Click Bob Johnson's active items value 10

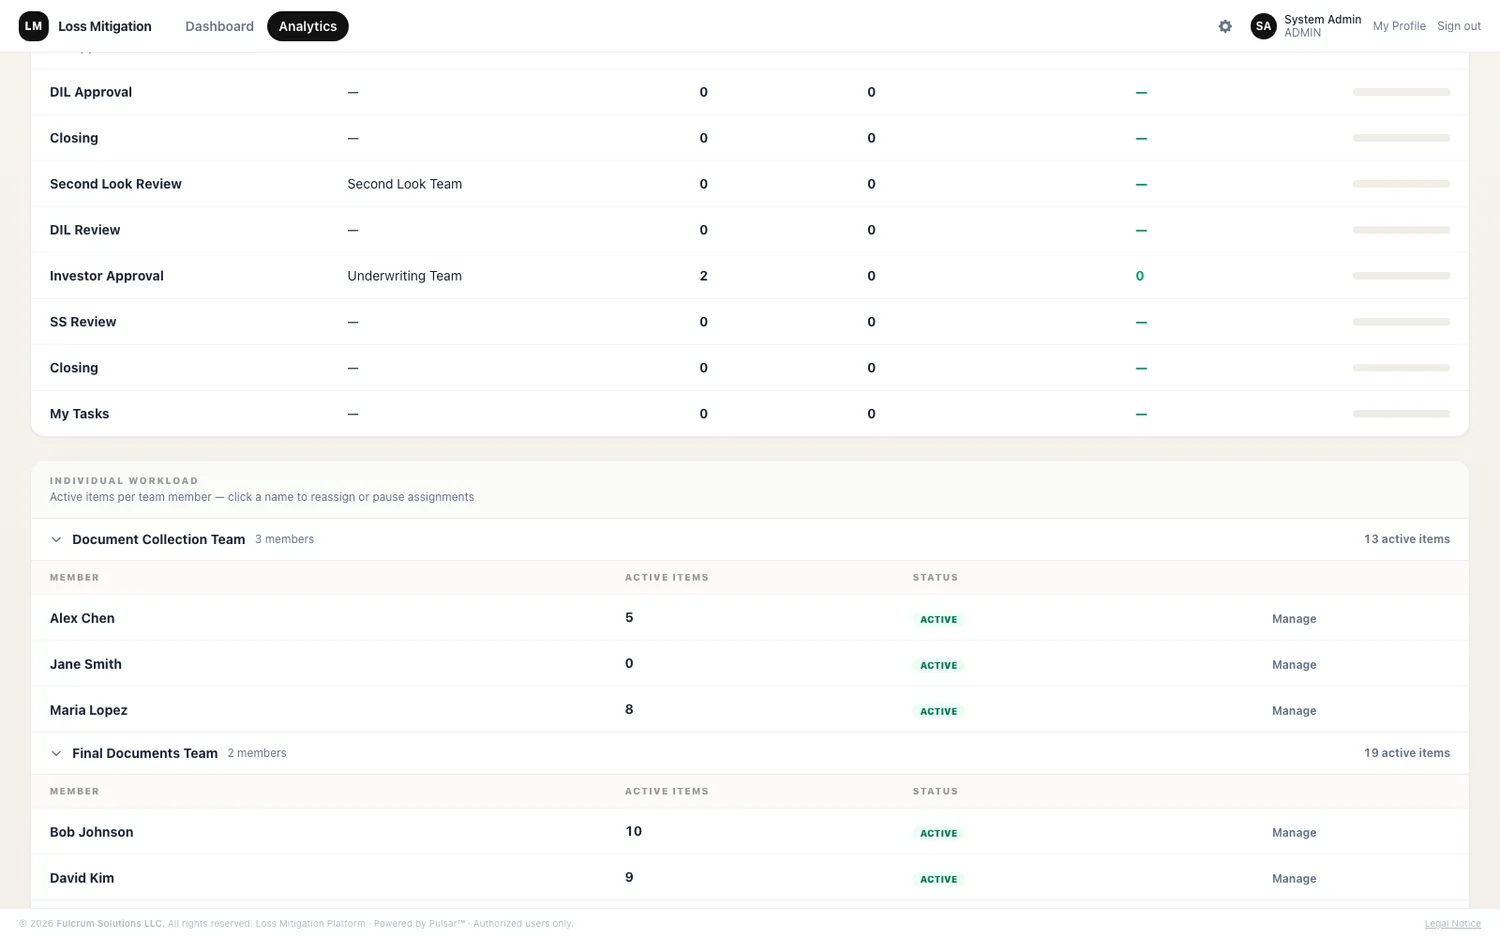[x=634, y=831]
